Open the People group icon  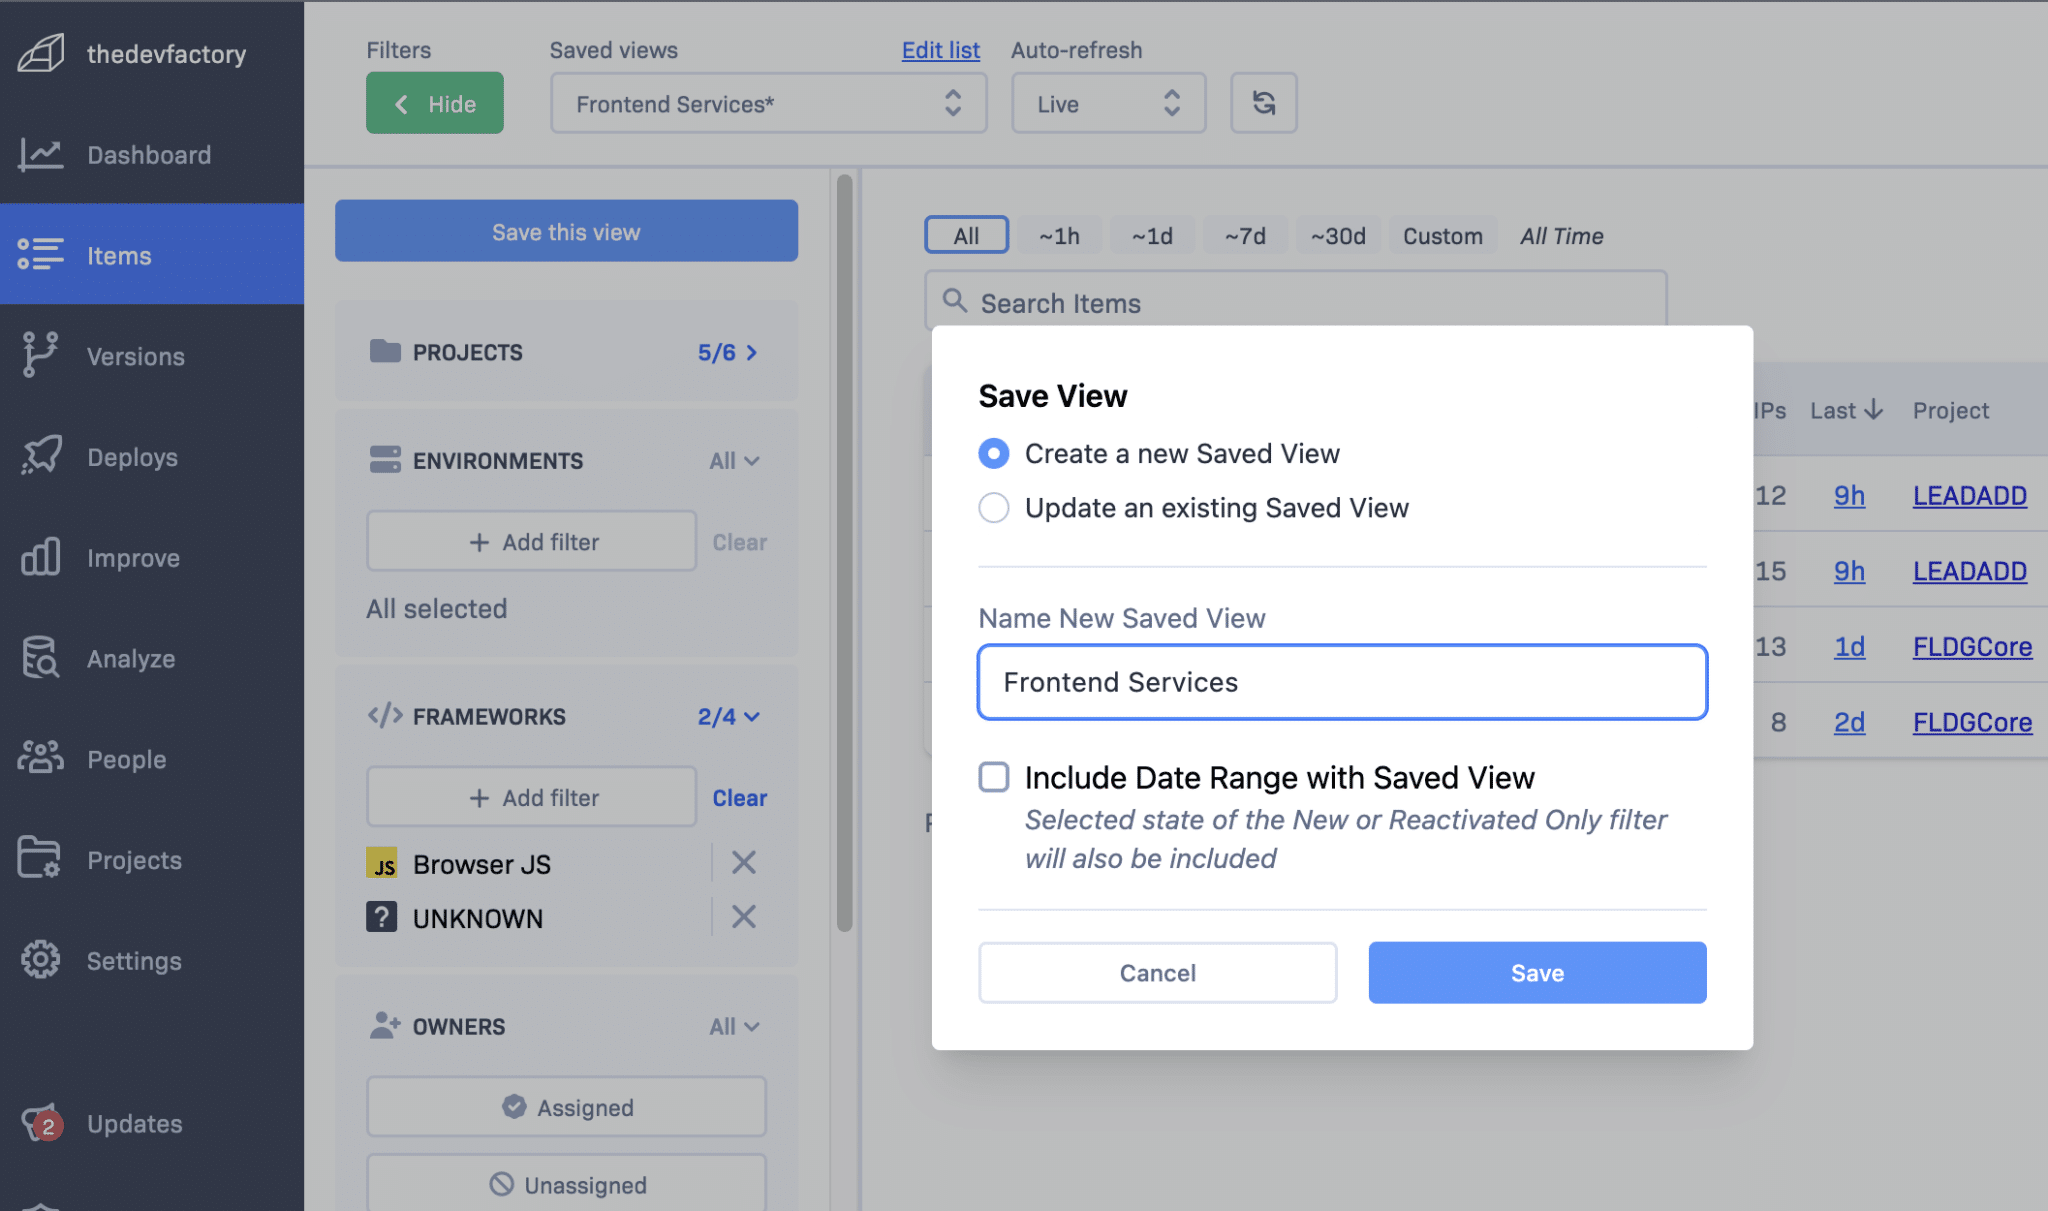click(x=41, y=758)
